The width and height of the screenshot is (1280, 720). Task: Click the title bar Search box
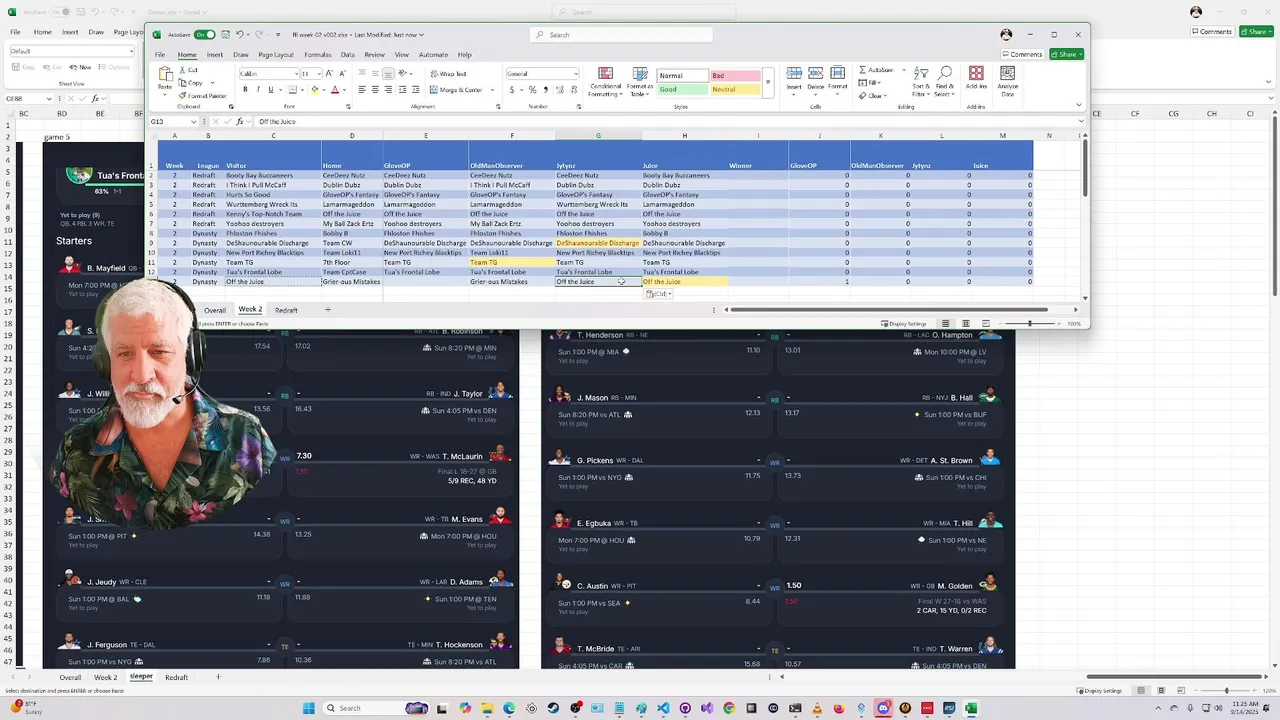(621, 35)
